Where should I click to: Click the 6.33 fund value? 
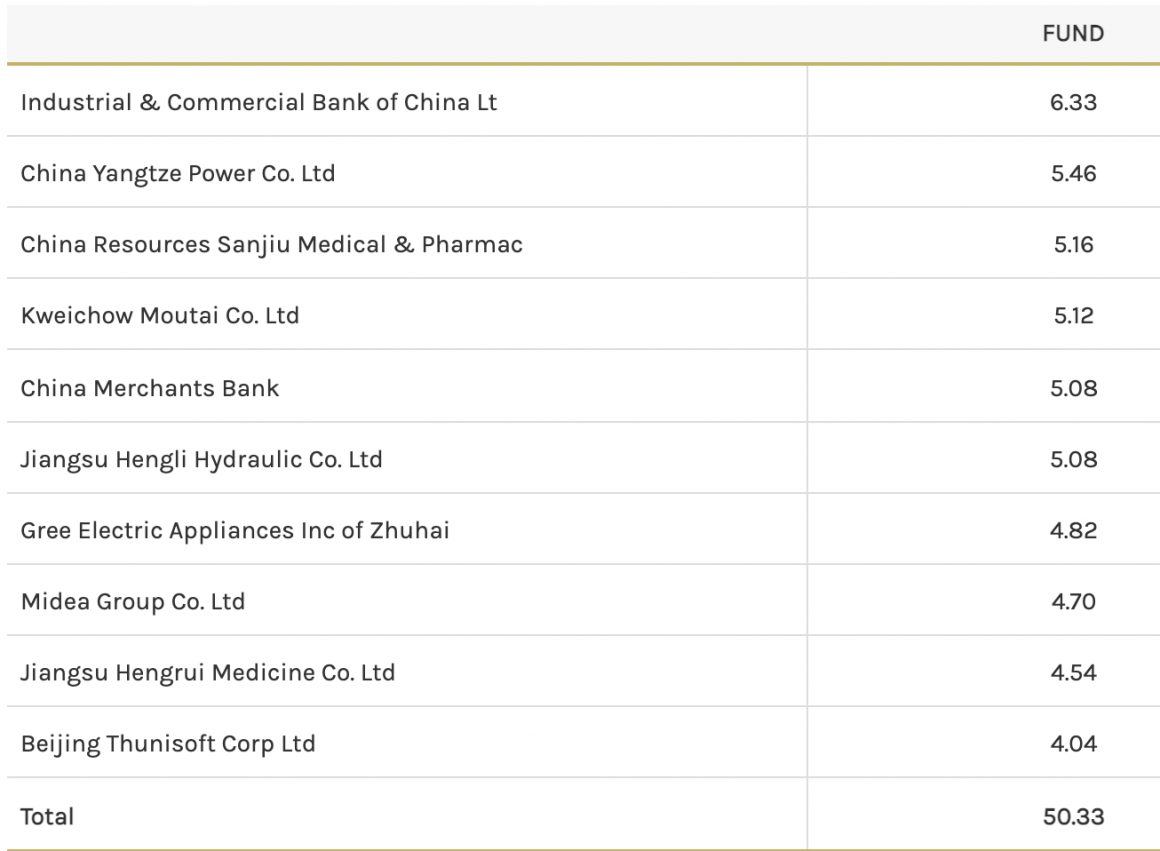[x=1073, y=102]
